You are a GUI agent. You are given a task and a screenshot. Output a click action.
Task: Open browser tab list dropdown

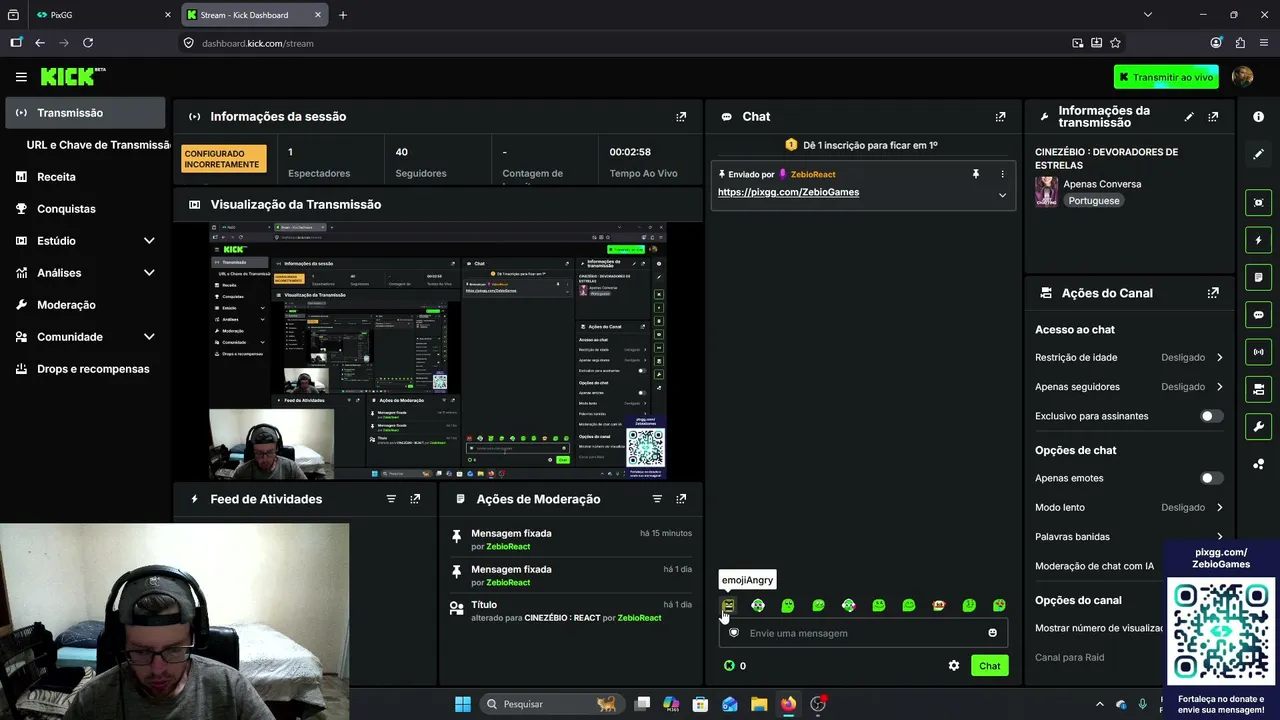point(1148,15)
